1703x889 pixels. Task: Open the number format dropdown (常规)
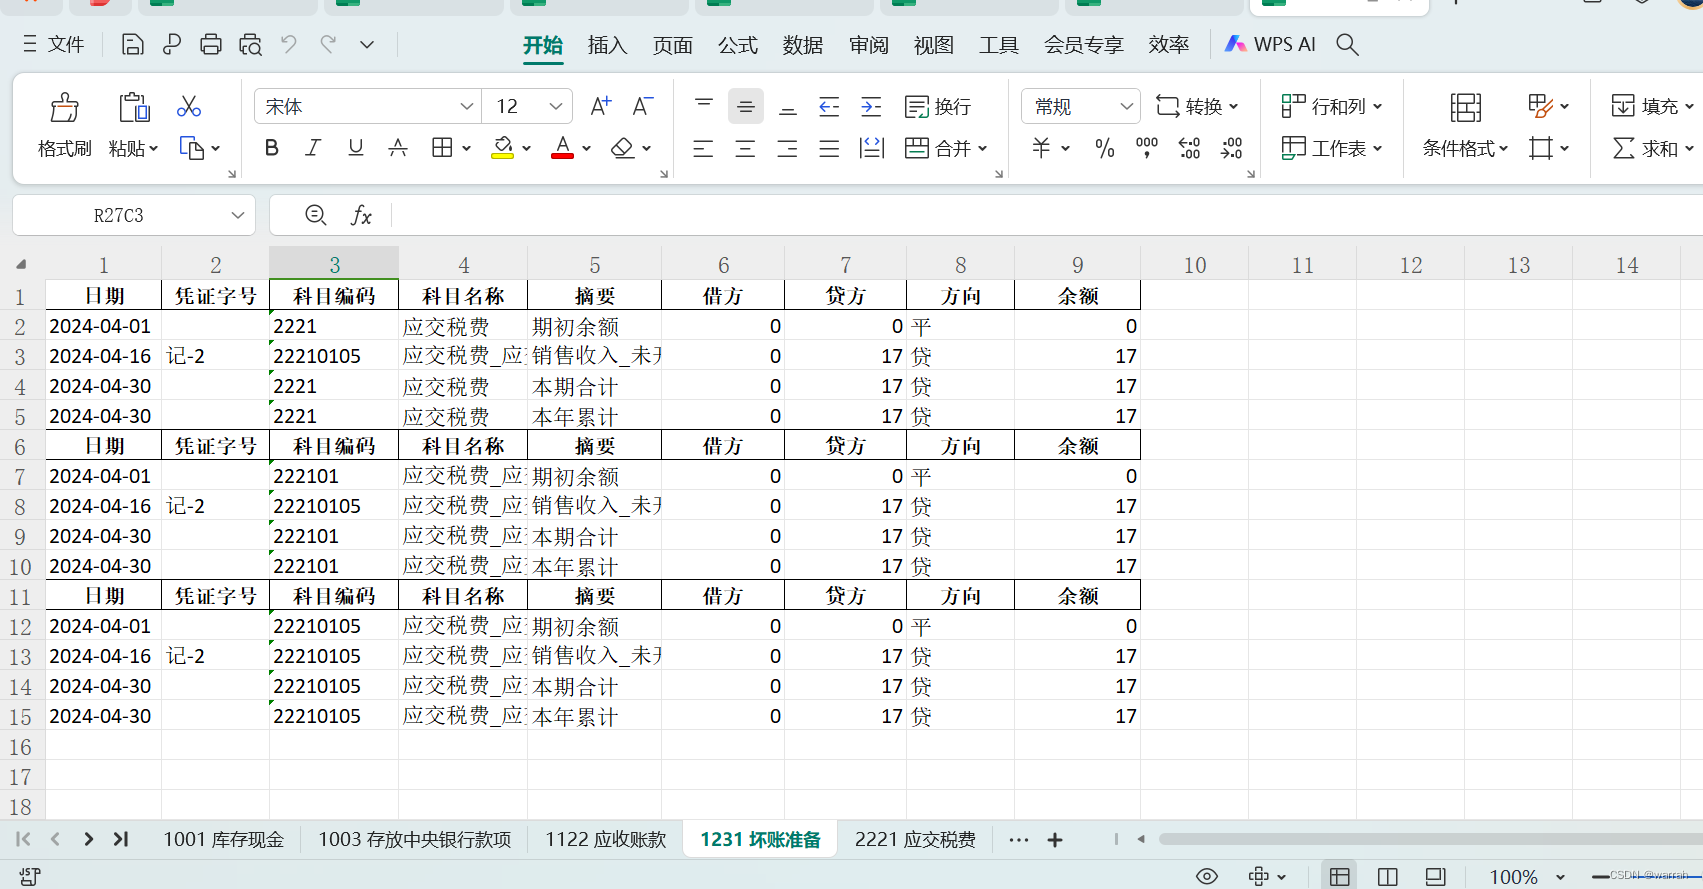(1127, 106)
